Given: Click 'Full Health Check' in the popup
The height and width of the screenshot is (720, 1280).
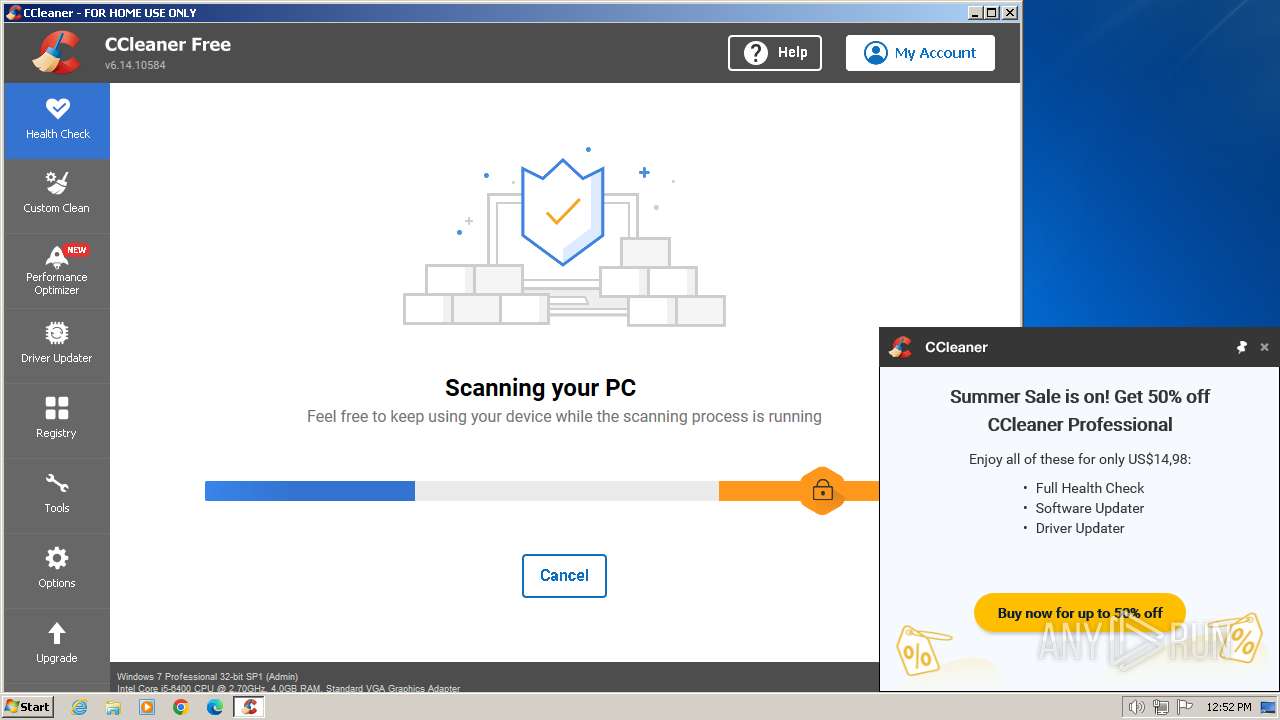Looking at the screenshot, I should 1090,488.
